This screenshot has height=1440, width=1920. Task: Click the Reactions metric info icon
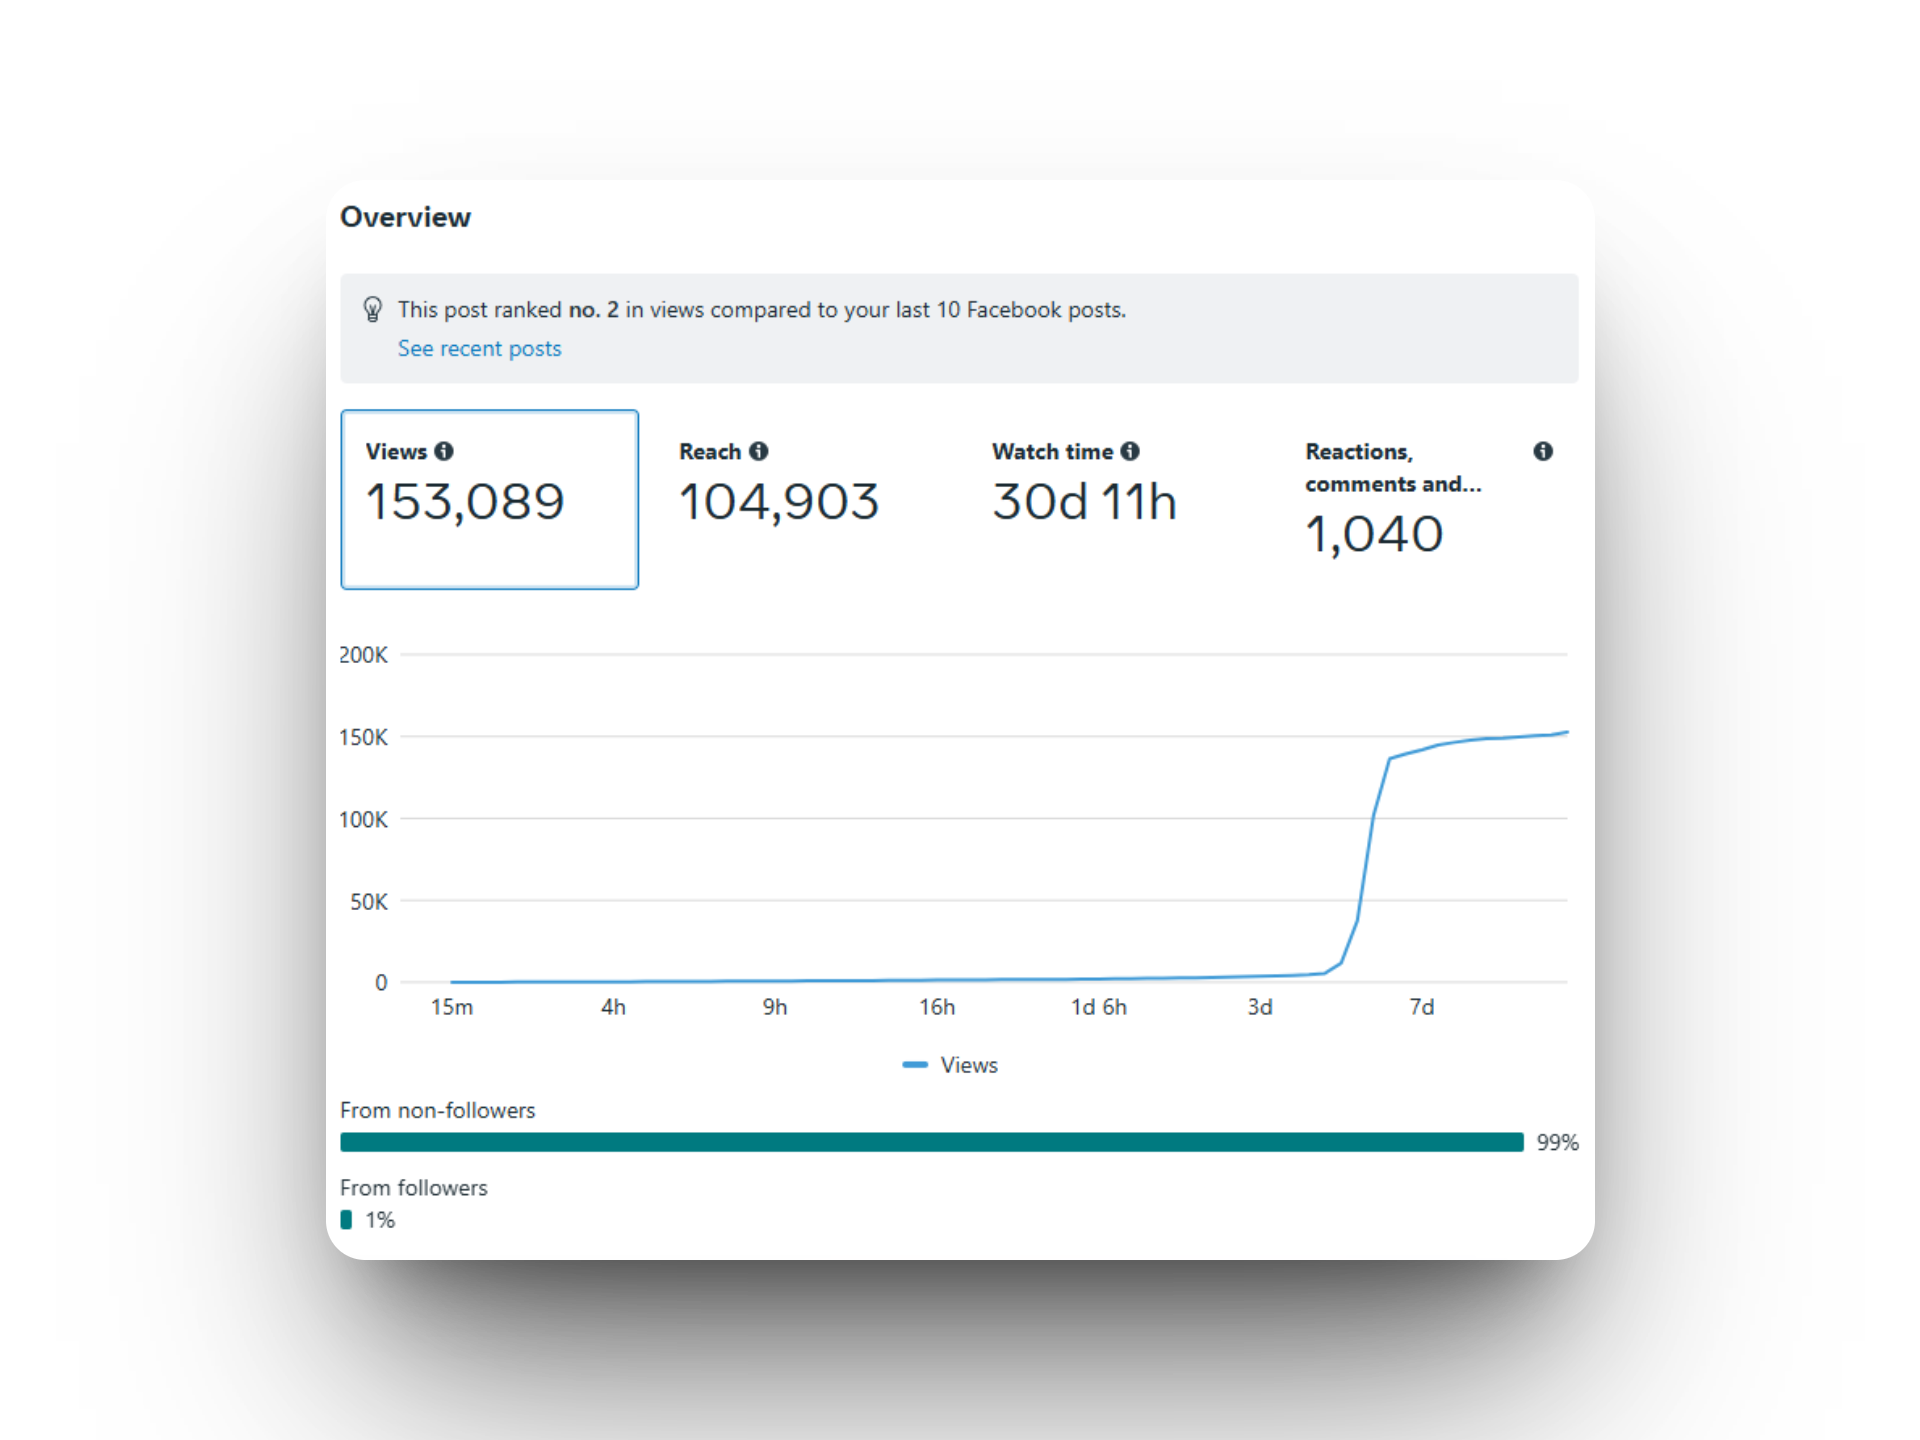[x=1542, y=452]
